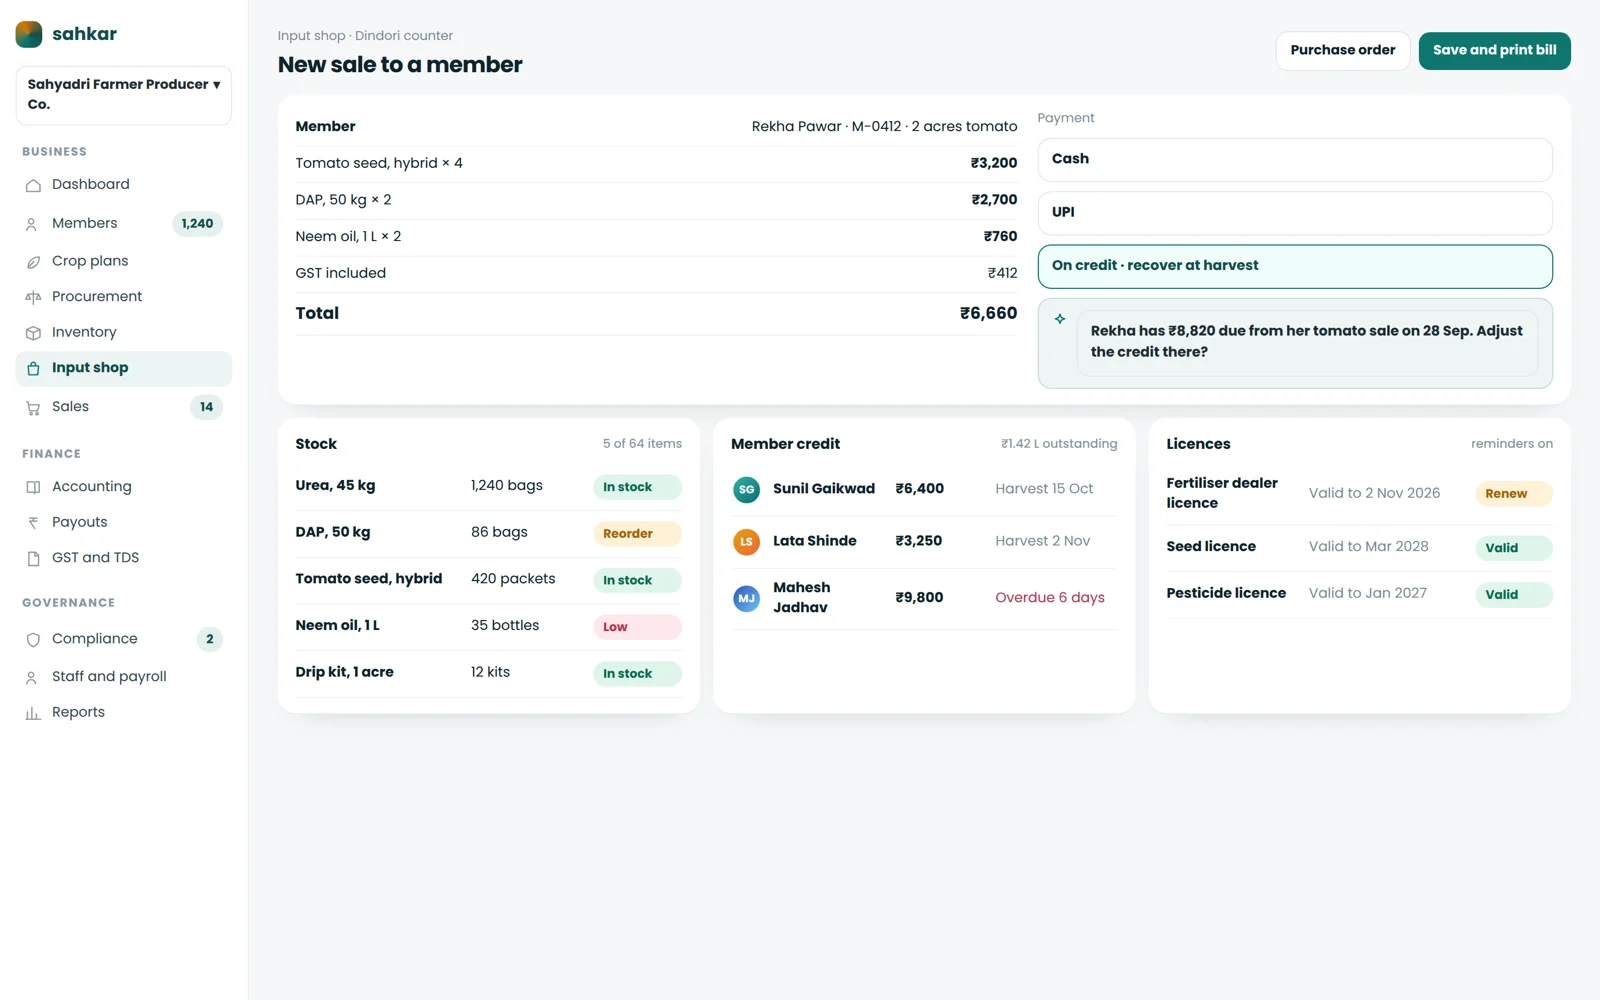Select On credit recover at harvest option
This screenshot has width=1600, height=1000.
pyautogui.click(x=1295, y=266)
